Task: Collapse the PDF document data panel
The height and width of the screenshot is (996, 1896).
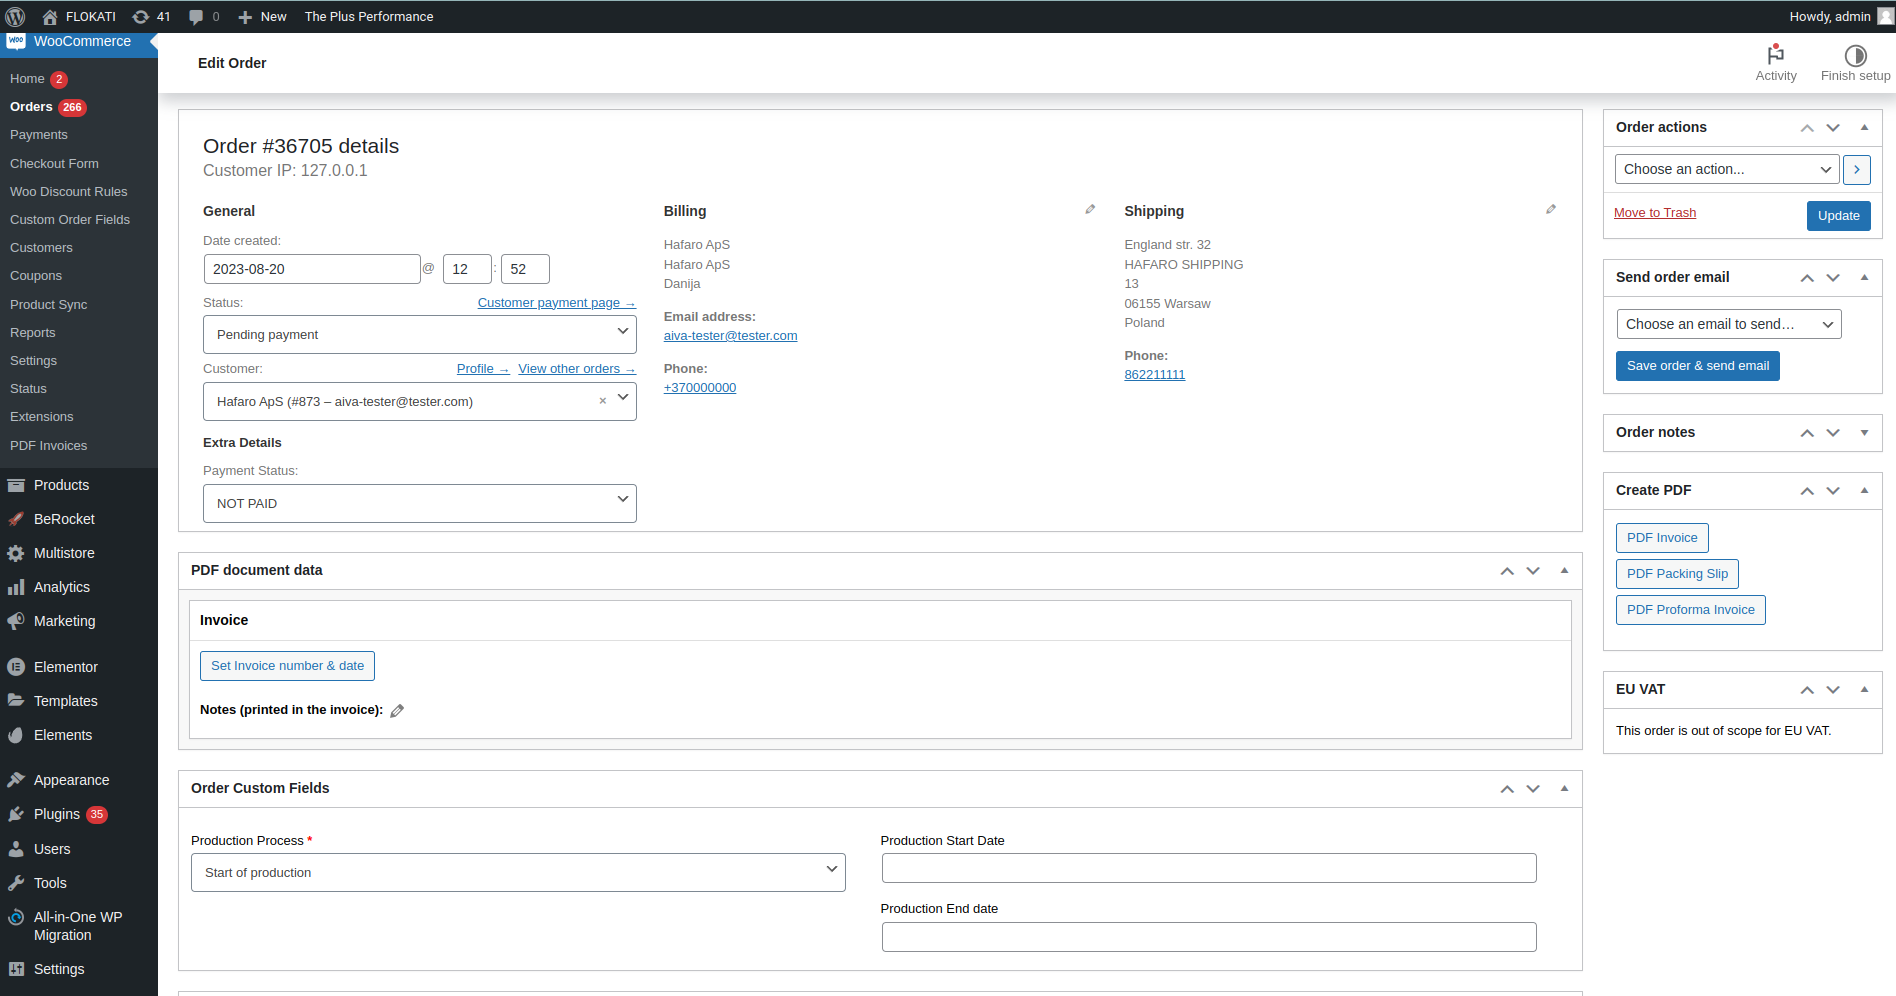Action: point(1564,570)
